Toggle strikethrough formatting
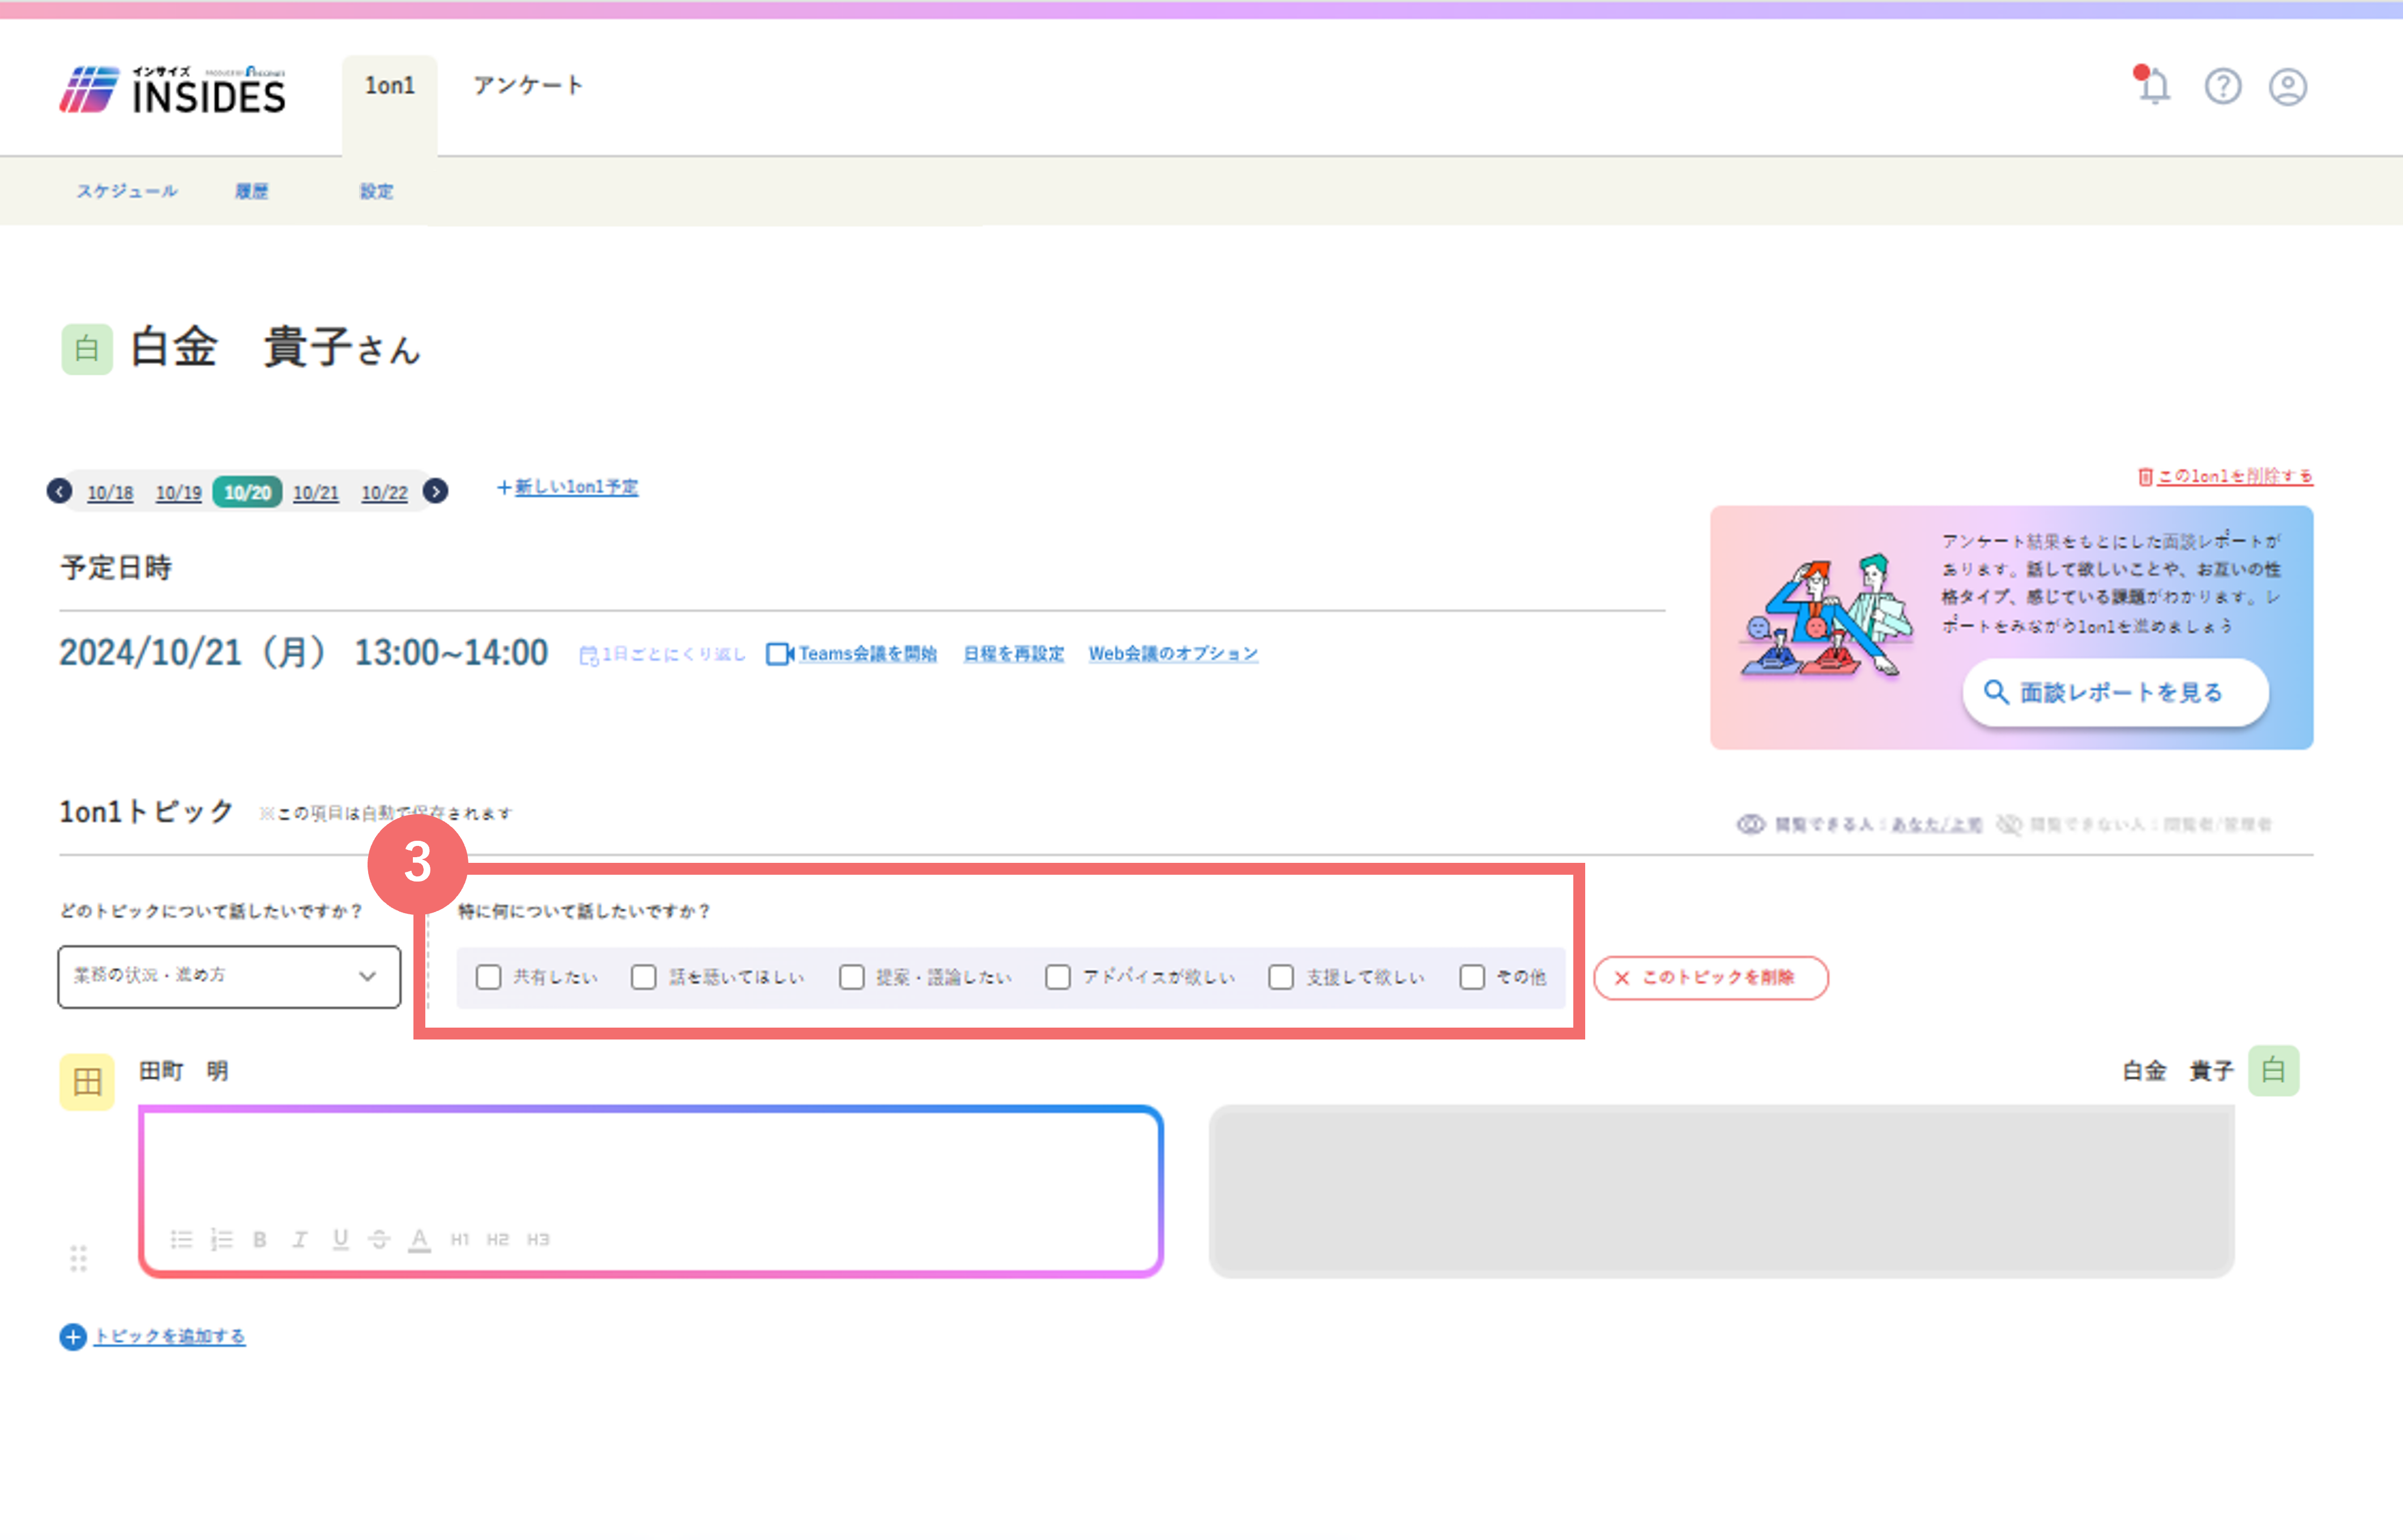Screen dimensions: 2403x1540 click(x=379, y=1239)
